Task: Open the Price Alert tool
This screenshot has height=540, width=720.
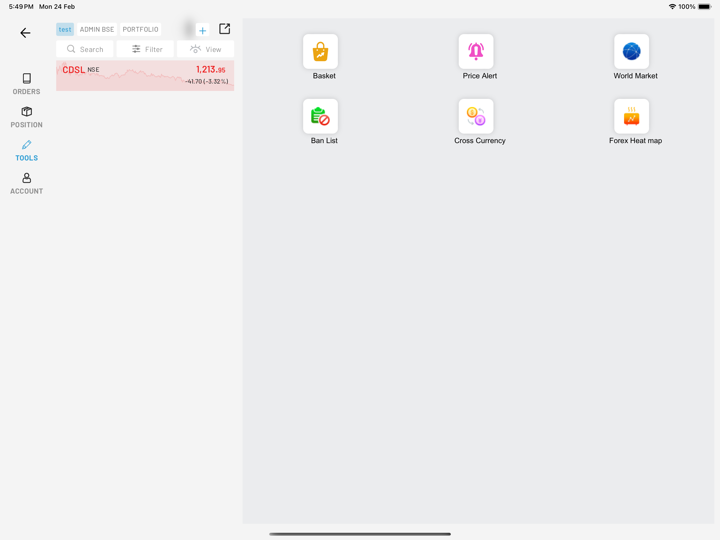Action: click(x=476, y=51)
